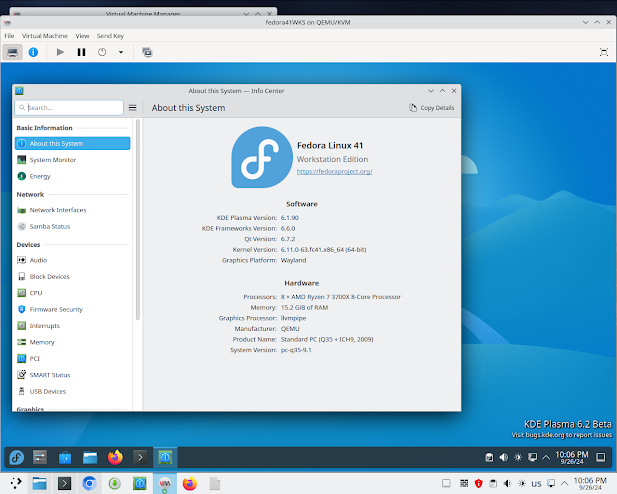Screen dimensions: 617x494
Task: Show virtual hardware details info button
Action: point(33,52)
